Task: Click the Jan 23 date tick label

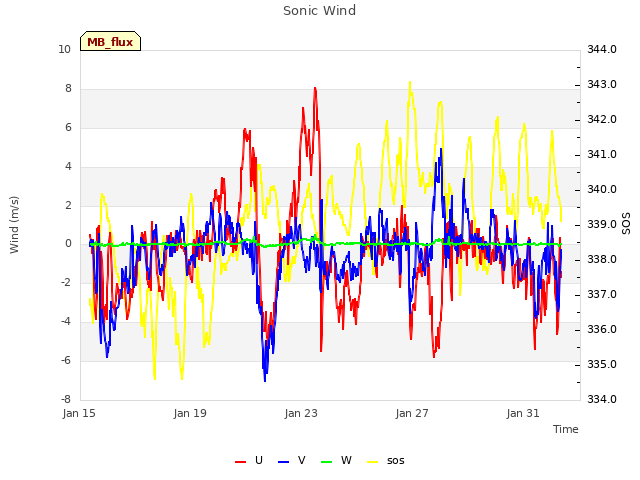Action: pyautogui.click(x=301, y=413)
